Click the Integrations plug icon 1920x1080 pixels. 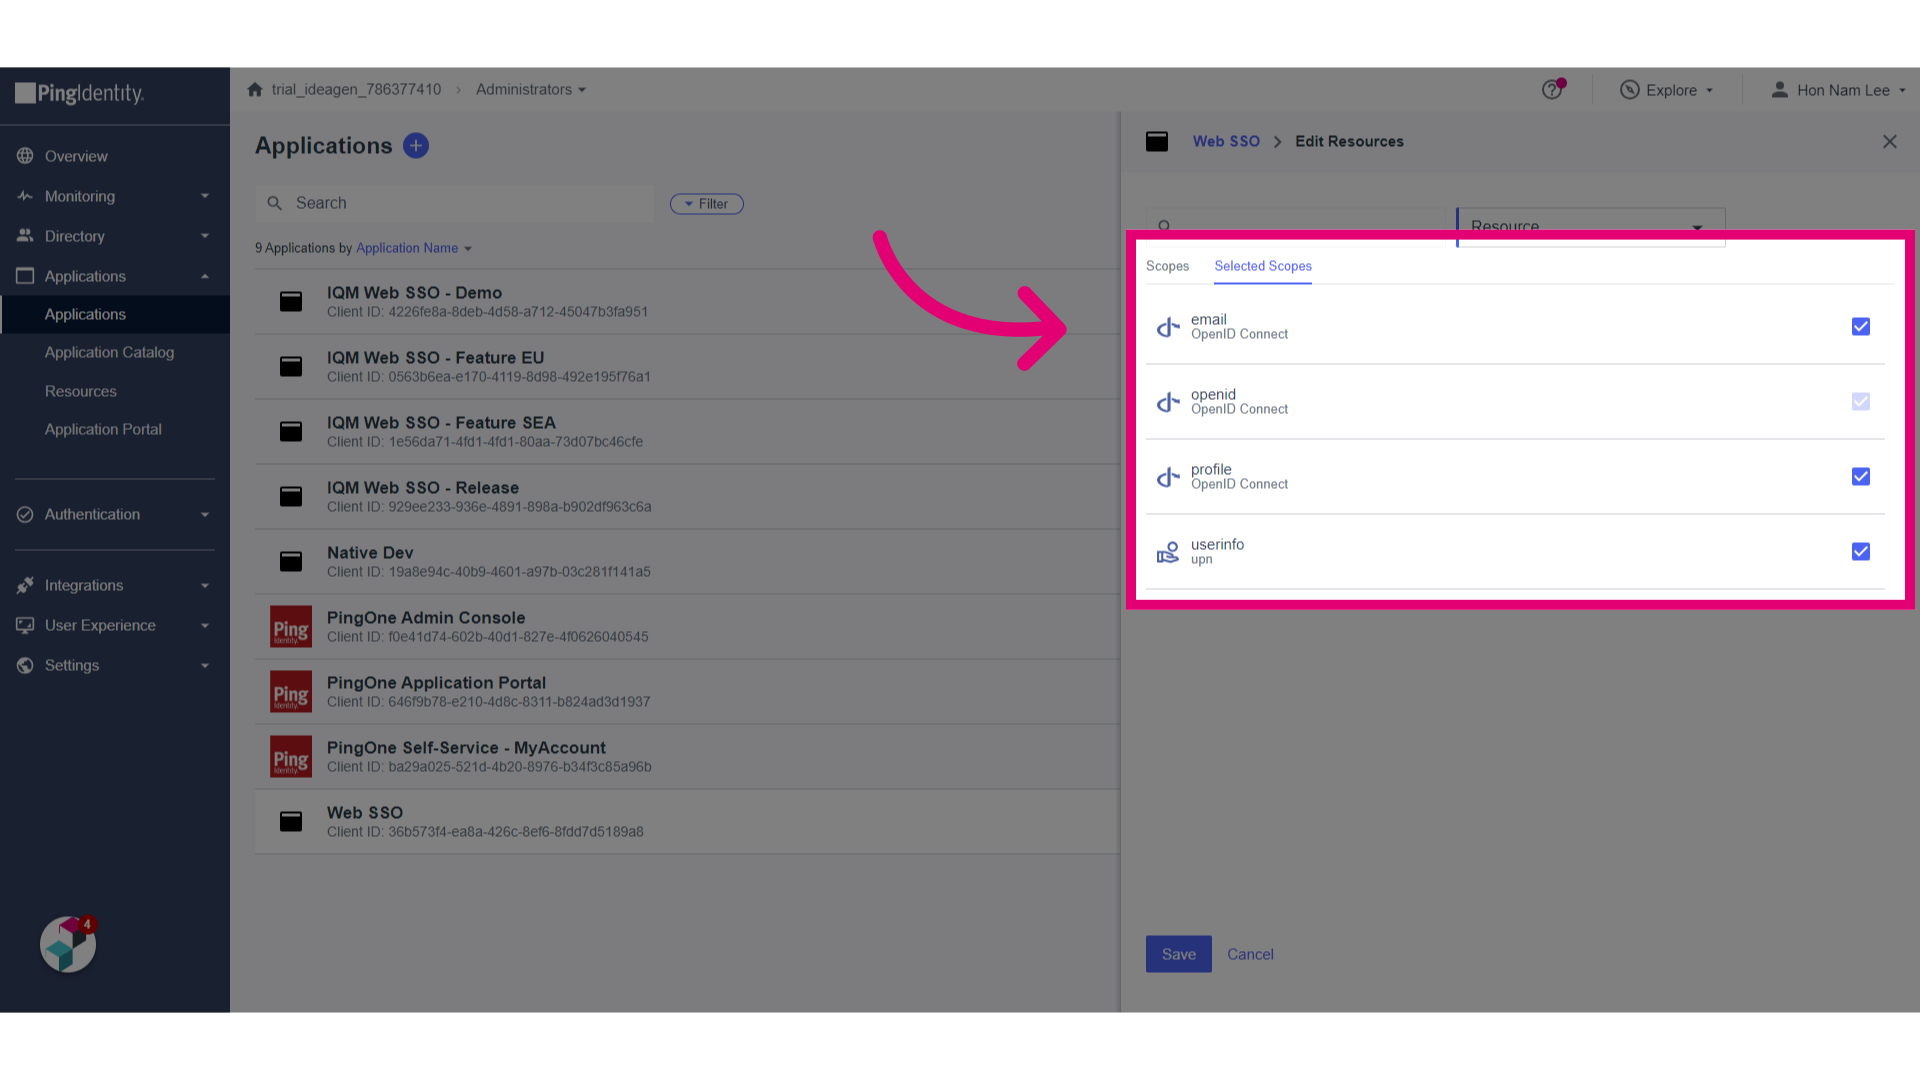tap(25, 585)
